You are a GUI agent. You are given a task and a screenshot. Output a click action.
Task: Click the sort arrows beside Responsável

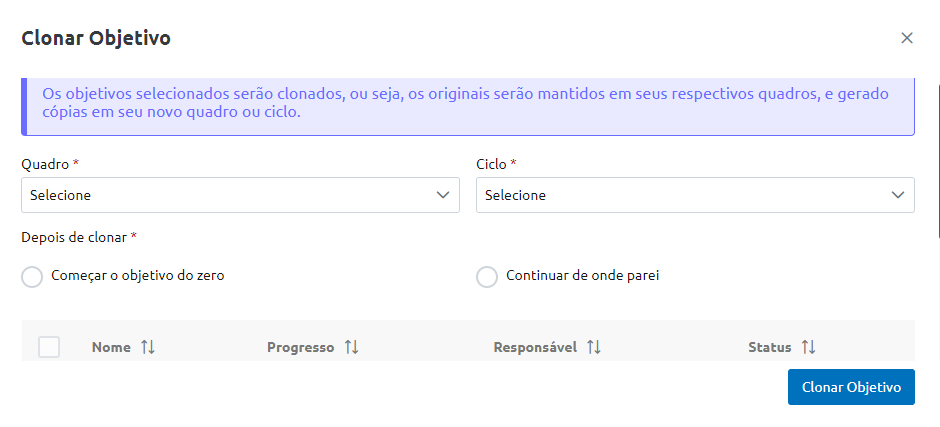[594, 347]
